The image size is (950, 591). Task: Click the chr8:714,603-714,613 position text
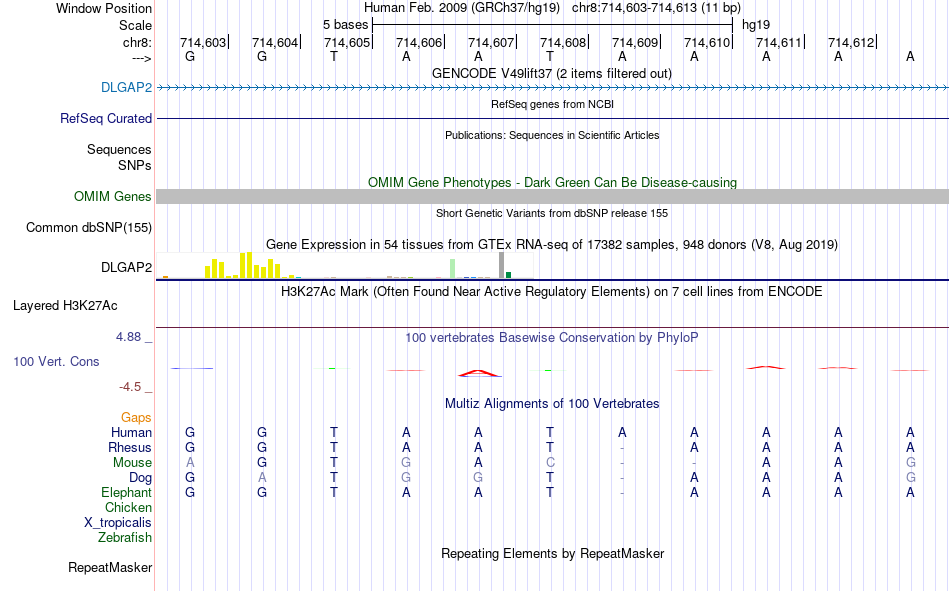[656, 8]
